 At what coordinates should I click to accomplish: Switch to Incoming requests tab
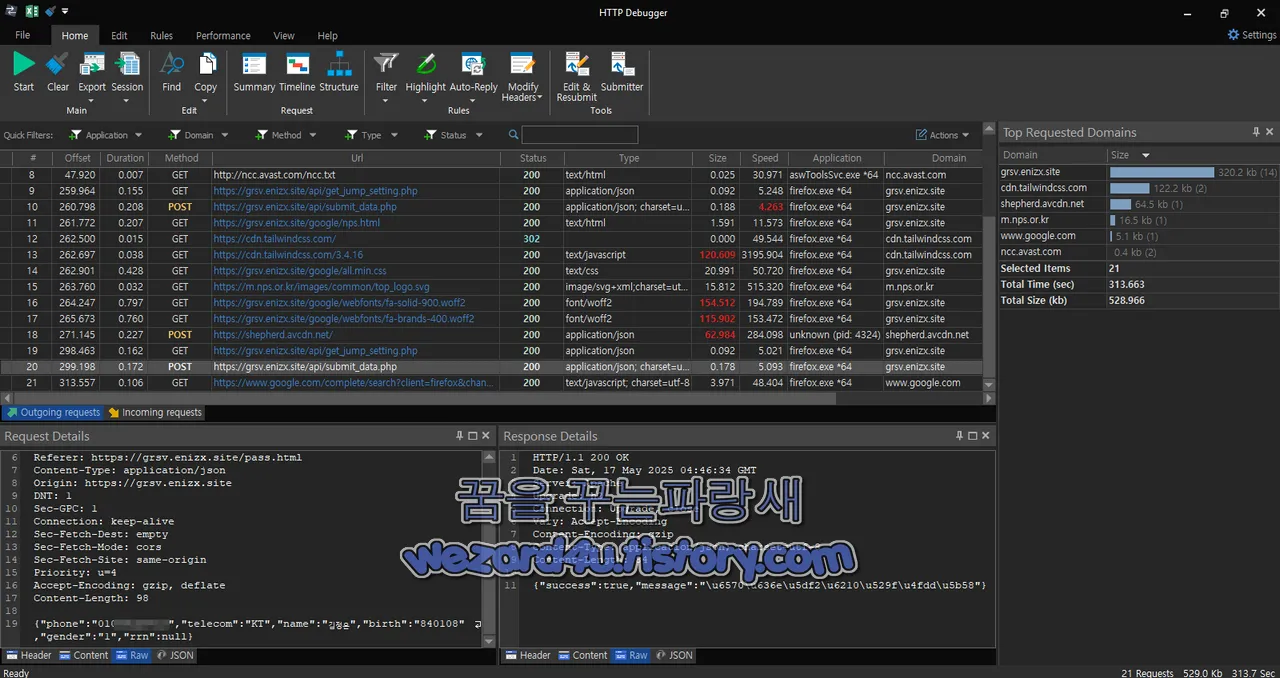(x=154, y=412)
